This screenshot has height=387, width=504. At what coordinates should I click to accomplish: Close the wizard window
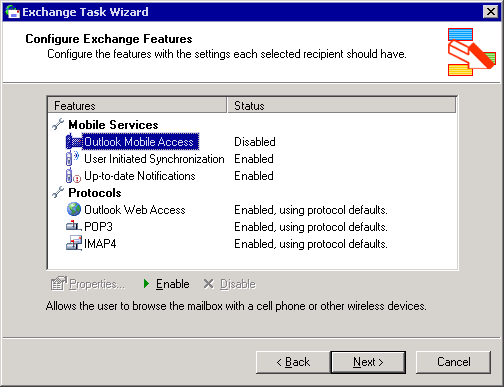pyautogui.click(x=490, y=12)
